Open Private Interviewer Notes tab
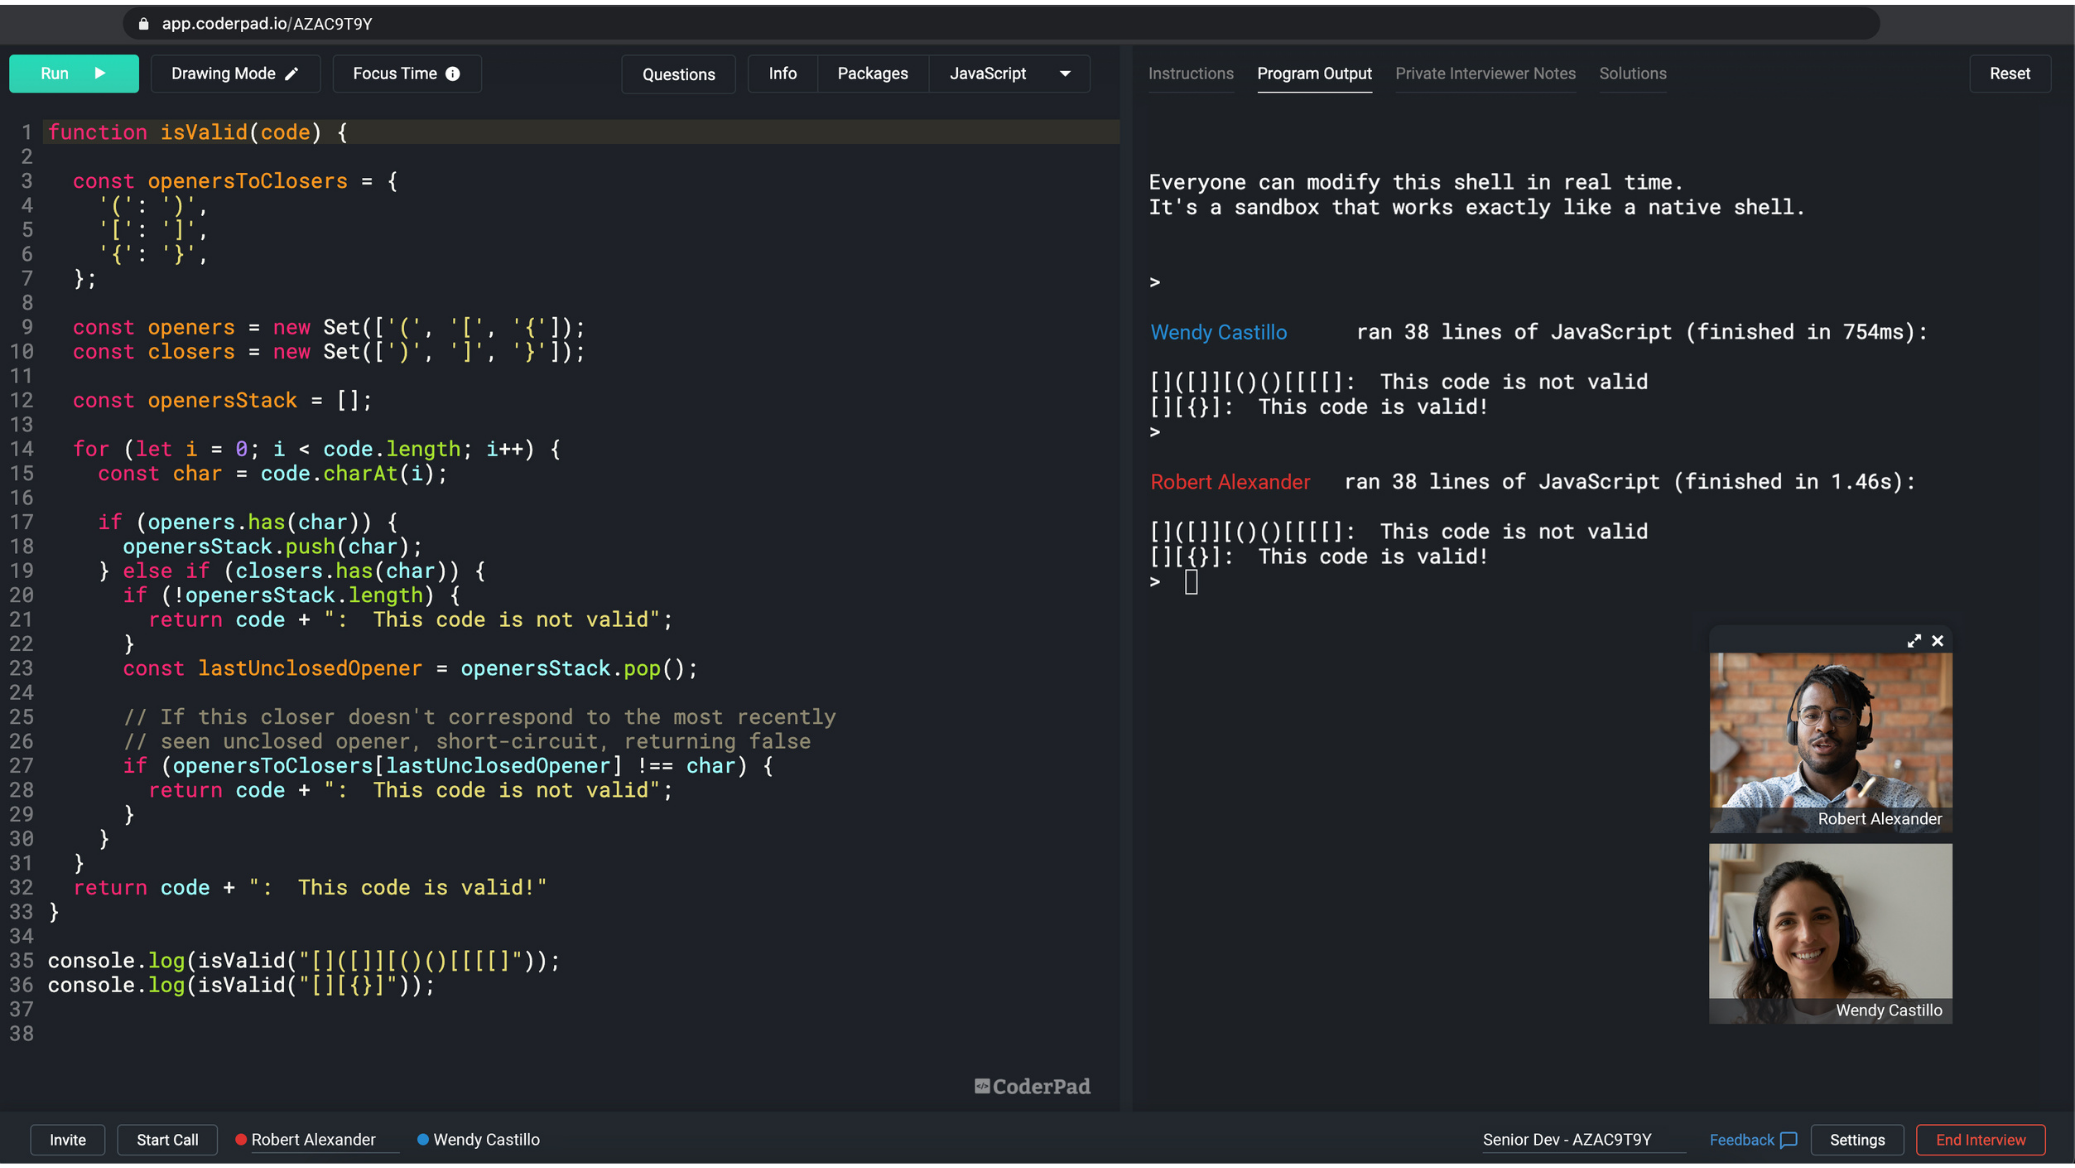Image resolution: width=2075 pixels, height=1168 pixels. tap(1484, 74)
